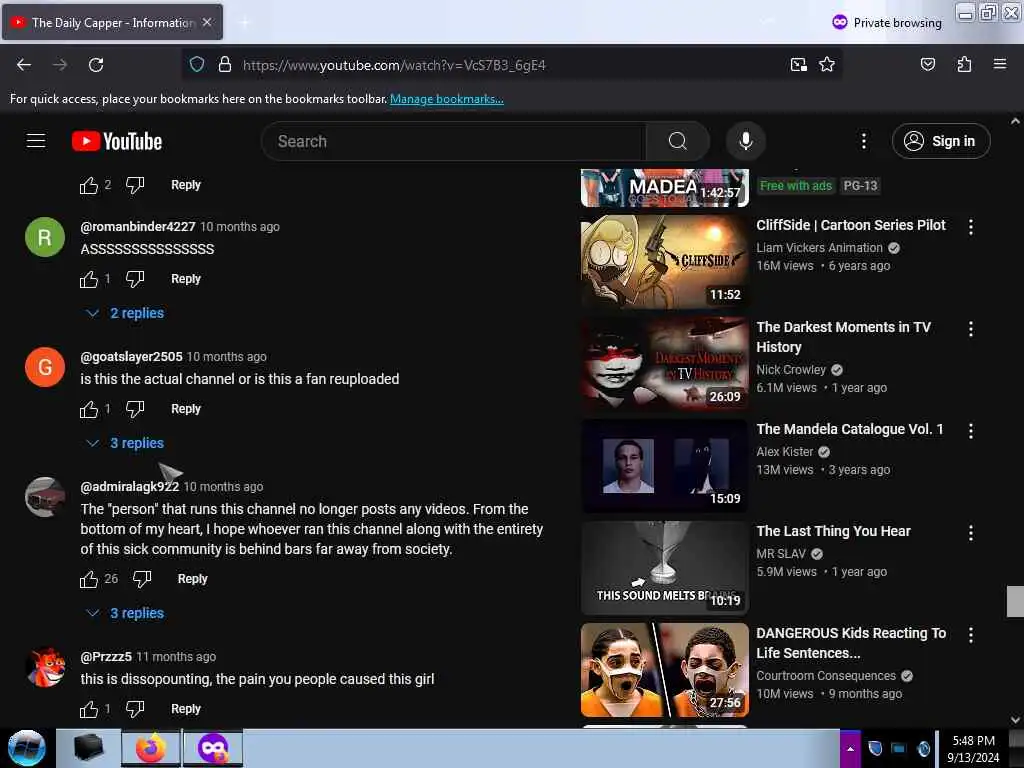This screenshot has height=768, width=1024.
Task: Open DANGEROUS Kids Reacting thumbnail
Action: click(664, 669)
